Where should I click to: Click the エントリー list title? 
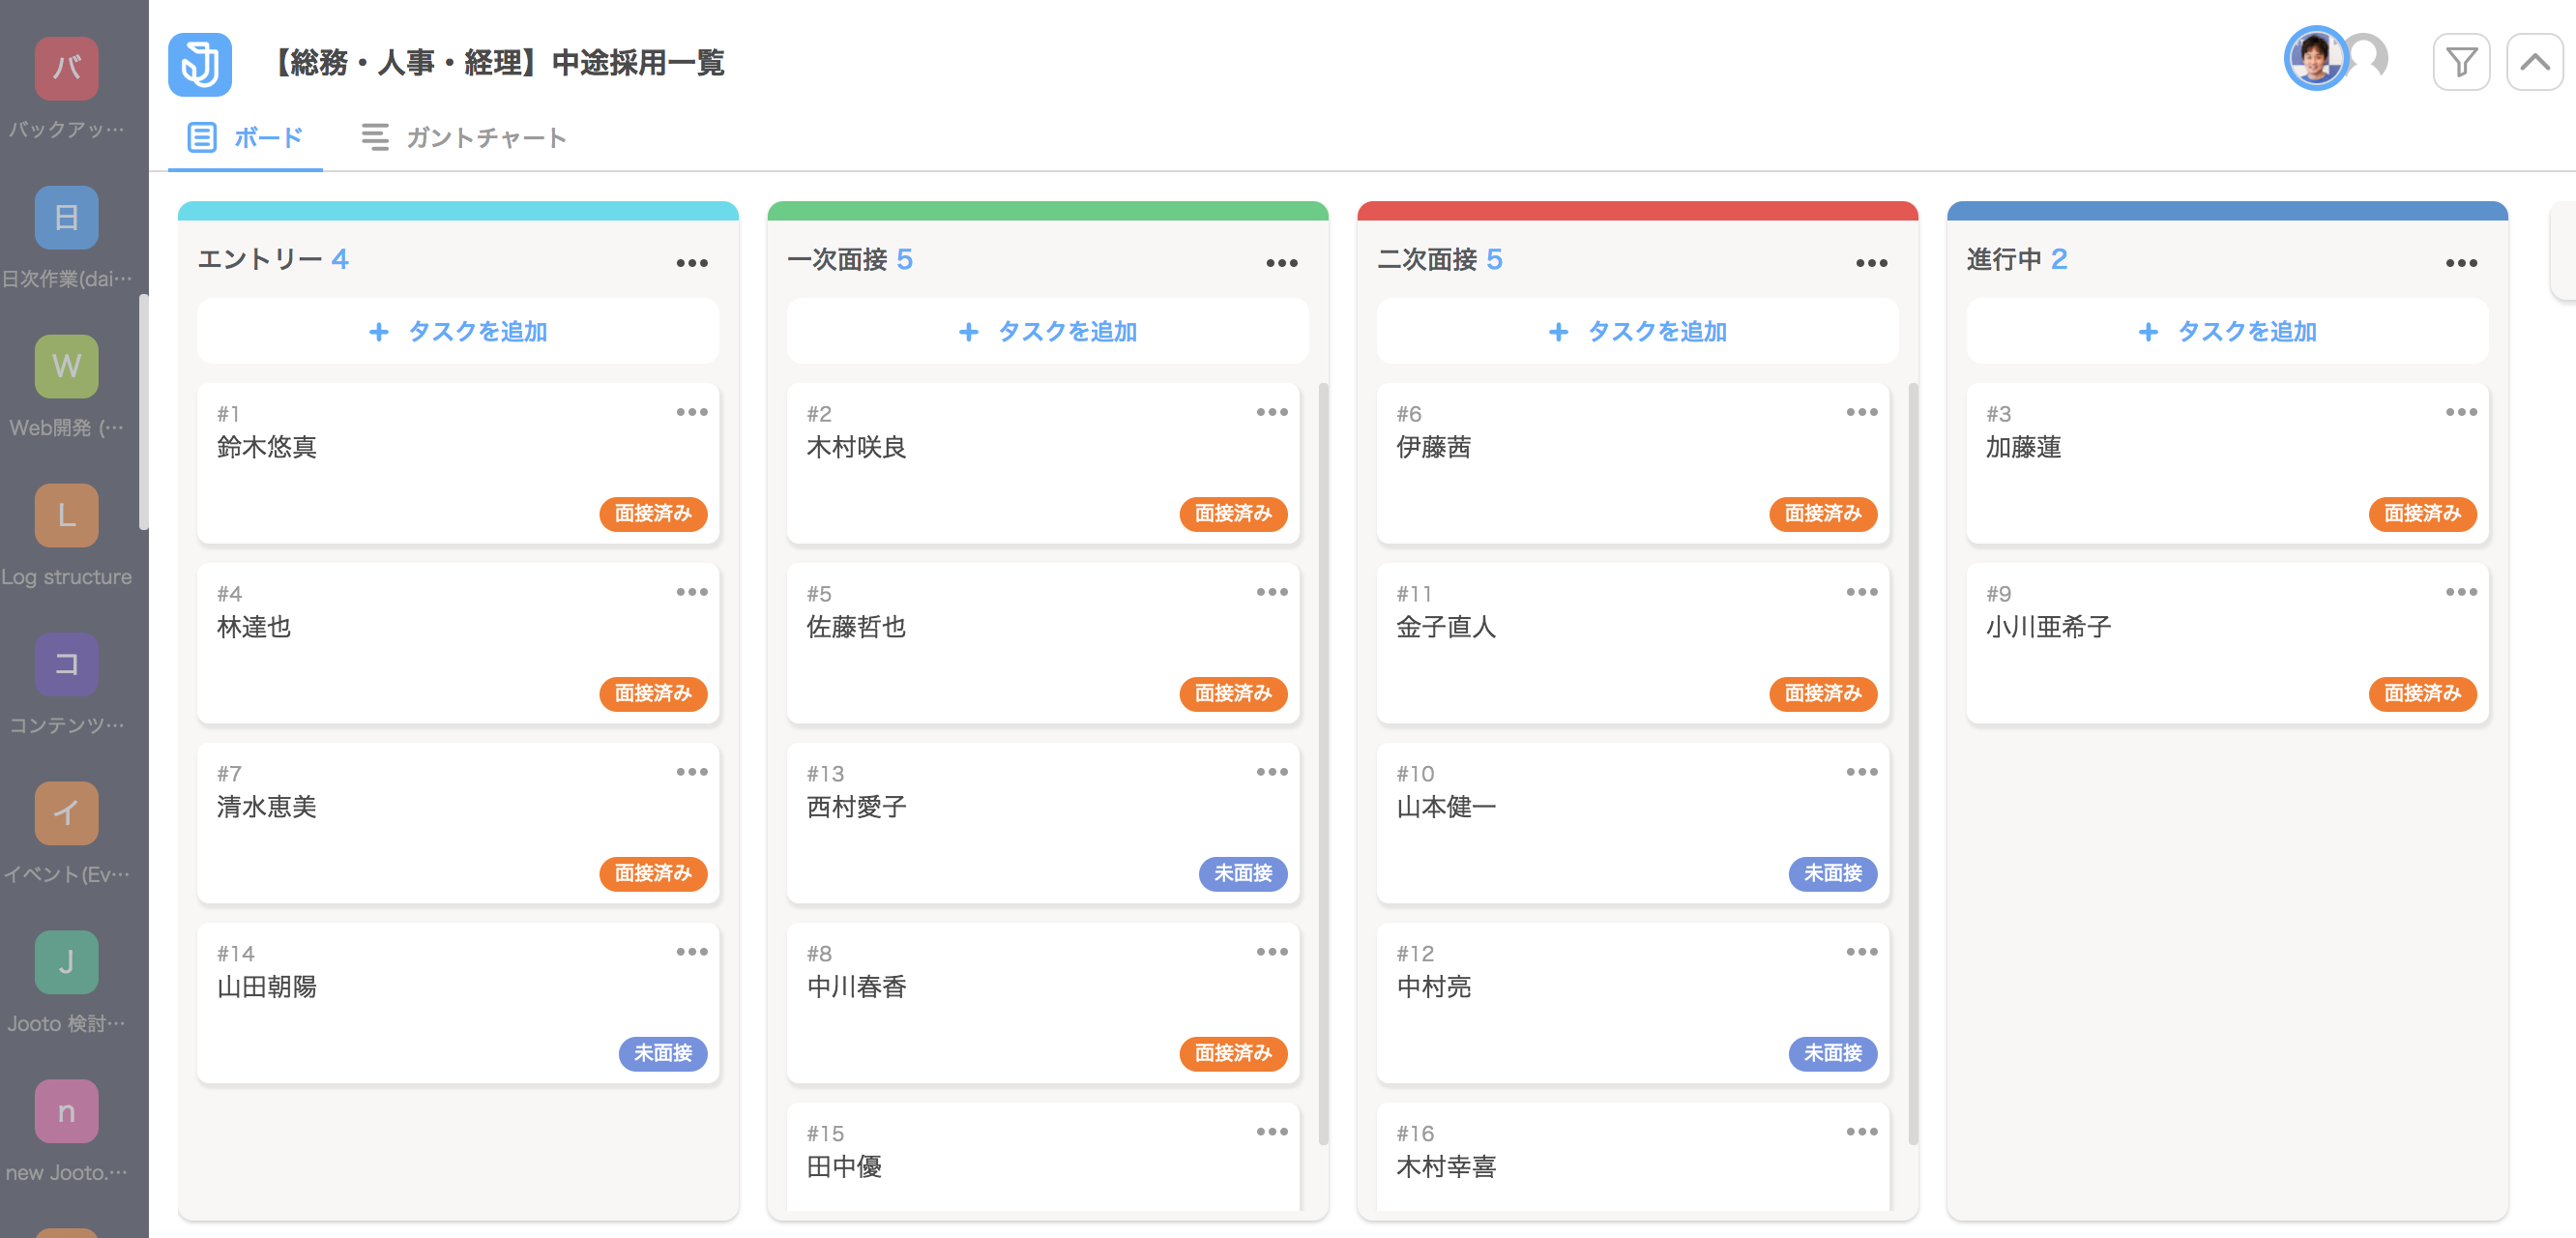(260, 260)
